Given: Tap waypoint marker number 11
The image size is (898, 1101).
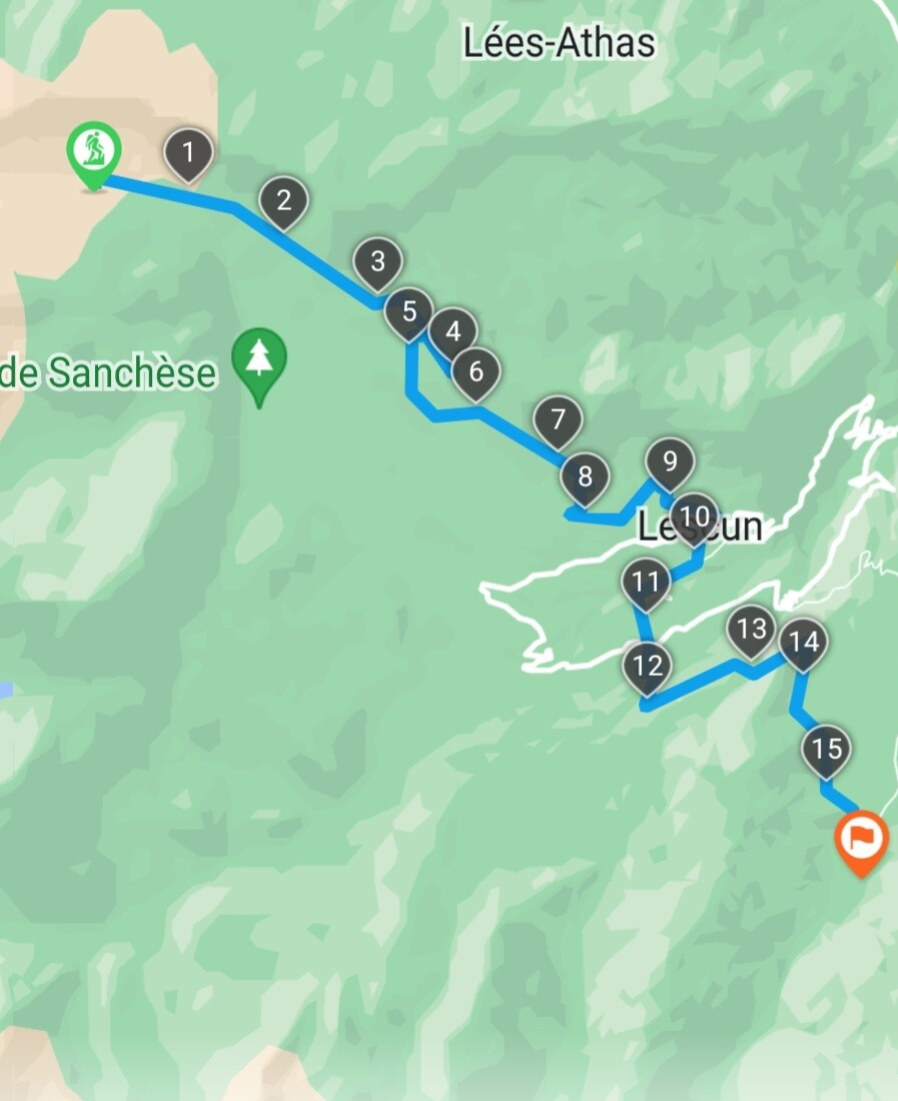Looking at the screenshot, I should pyautogui.click(x=646, y=584).
